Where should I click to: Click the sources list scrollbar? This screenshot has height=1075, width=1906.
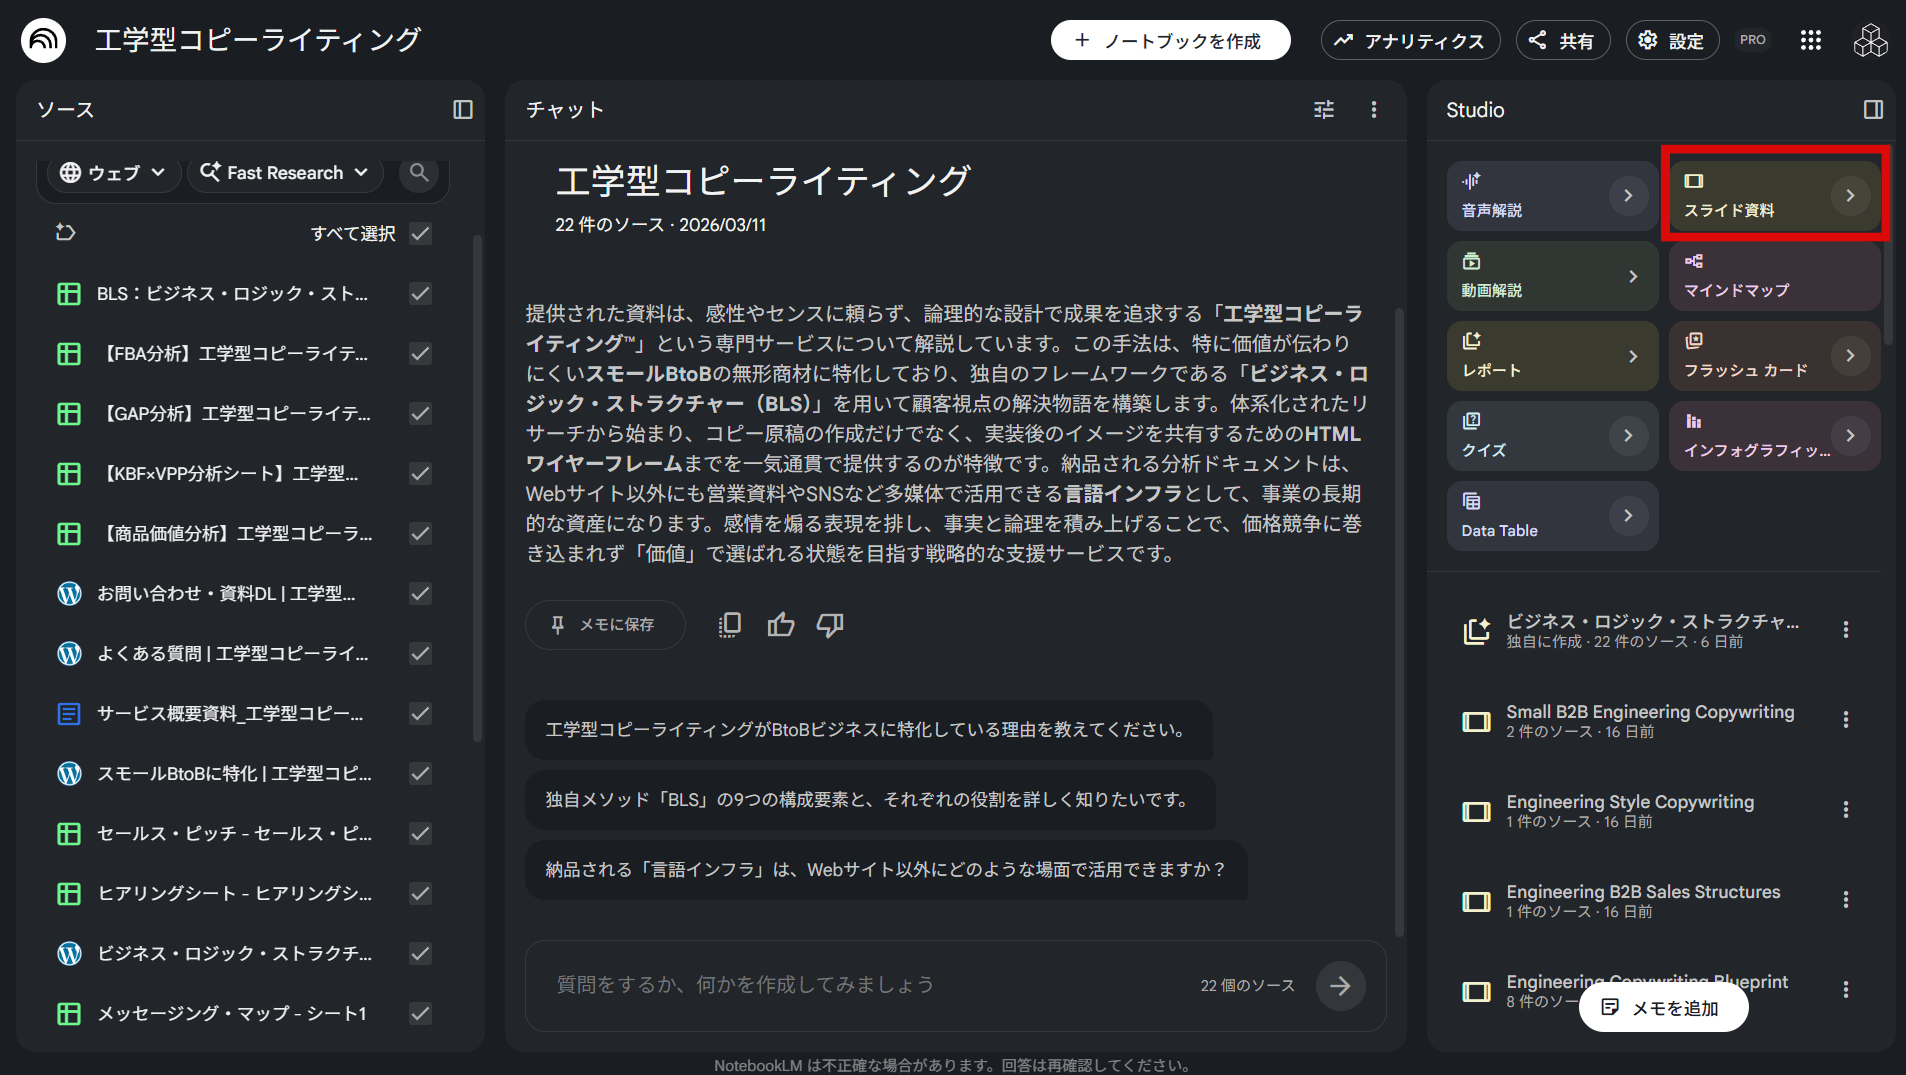pos(477,488)
